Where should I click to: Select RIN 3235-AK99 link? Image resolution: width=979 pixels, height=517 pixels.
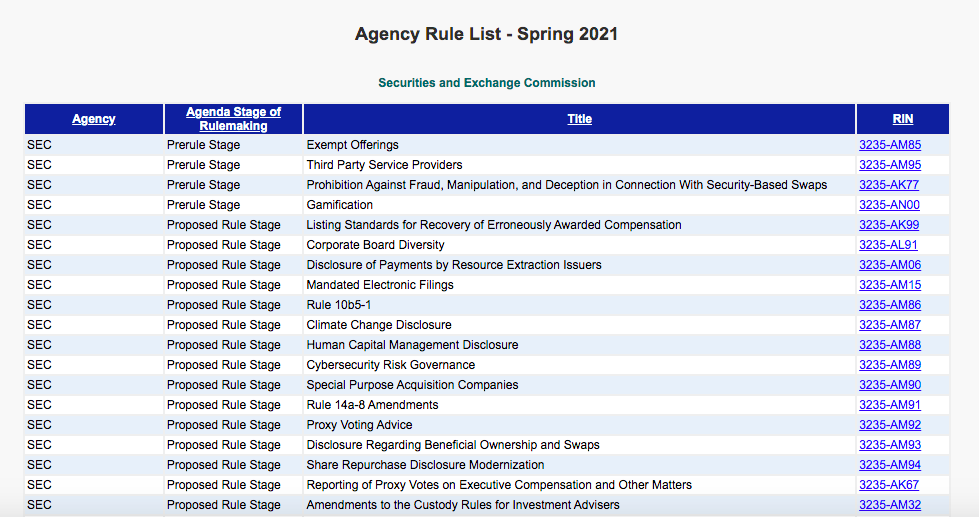click(x=888, y=225)
